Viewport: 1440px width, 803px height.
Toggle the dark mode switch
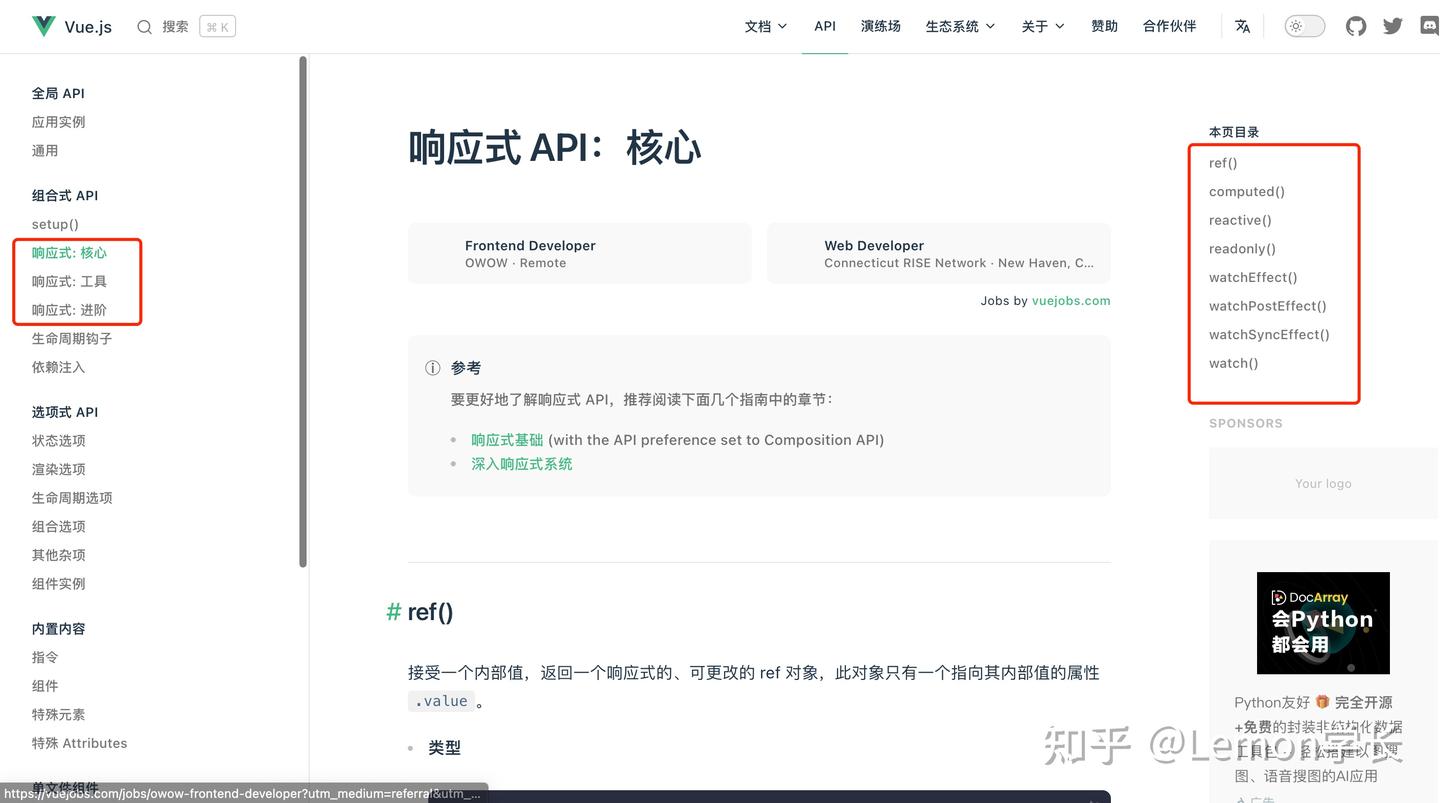click(1304, 26)
